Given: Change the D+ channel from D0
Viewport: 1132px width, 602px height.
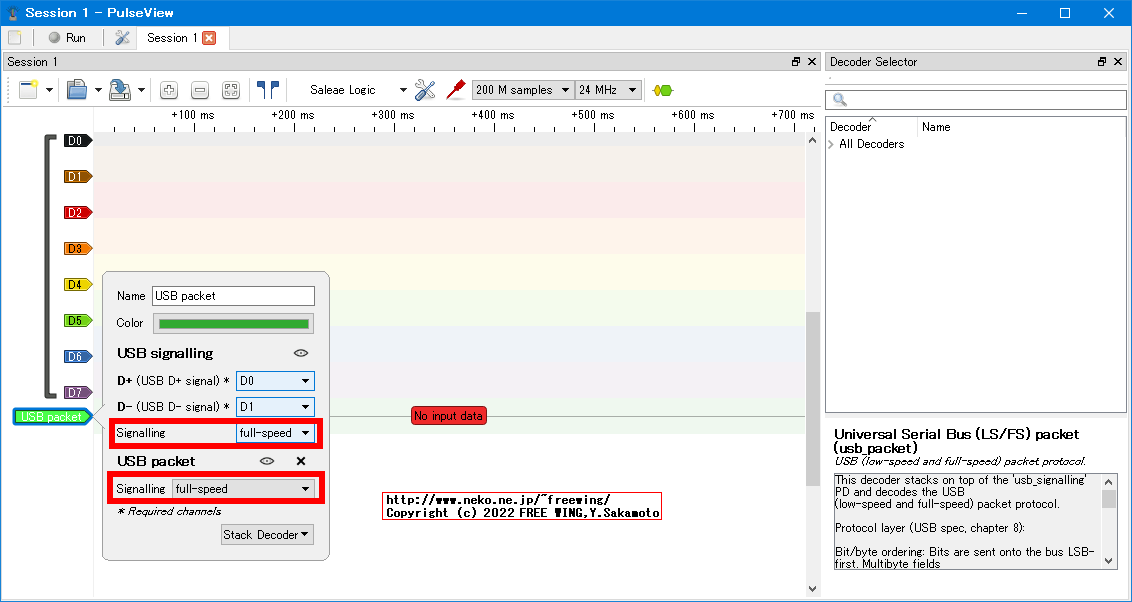Looking at the screenshot, I should coord(275,381).
